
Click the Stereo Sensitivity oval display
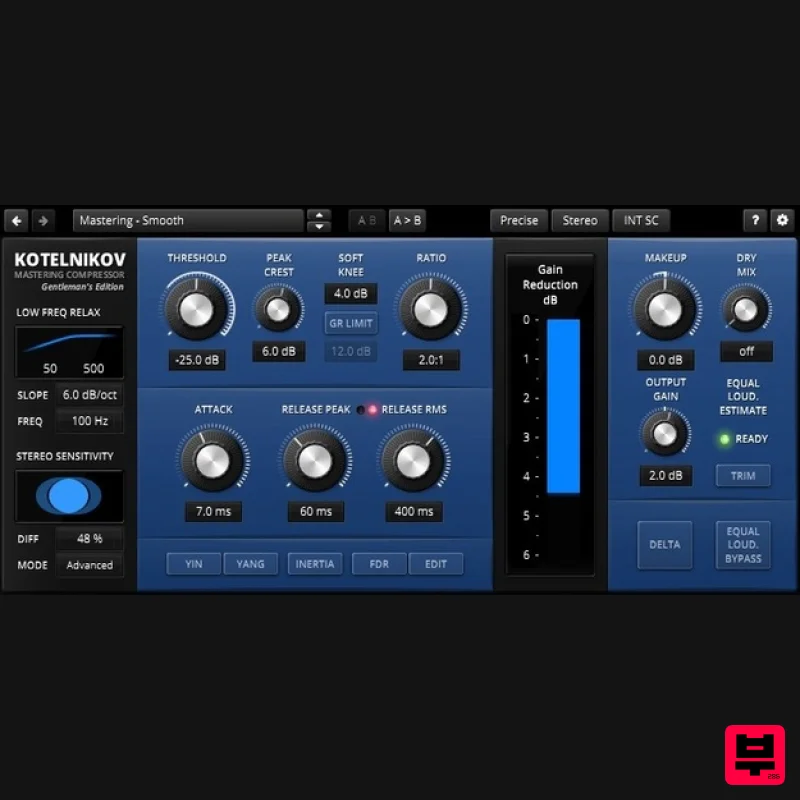tap(69, 496)
